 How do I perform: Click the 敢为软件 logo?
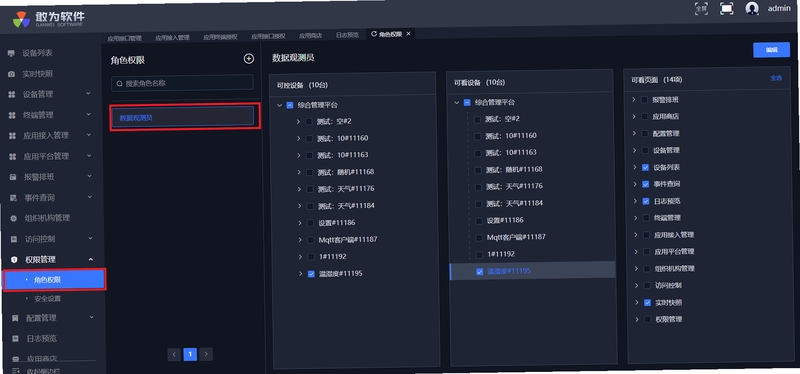(x=49, y=19)
